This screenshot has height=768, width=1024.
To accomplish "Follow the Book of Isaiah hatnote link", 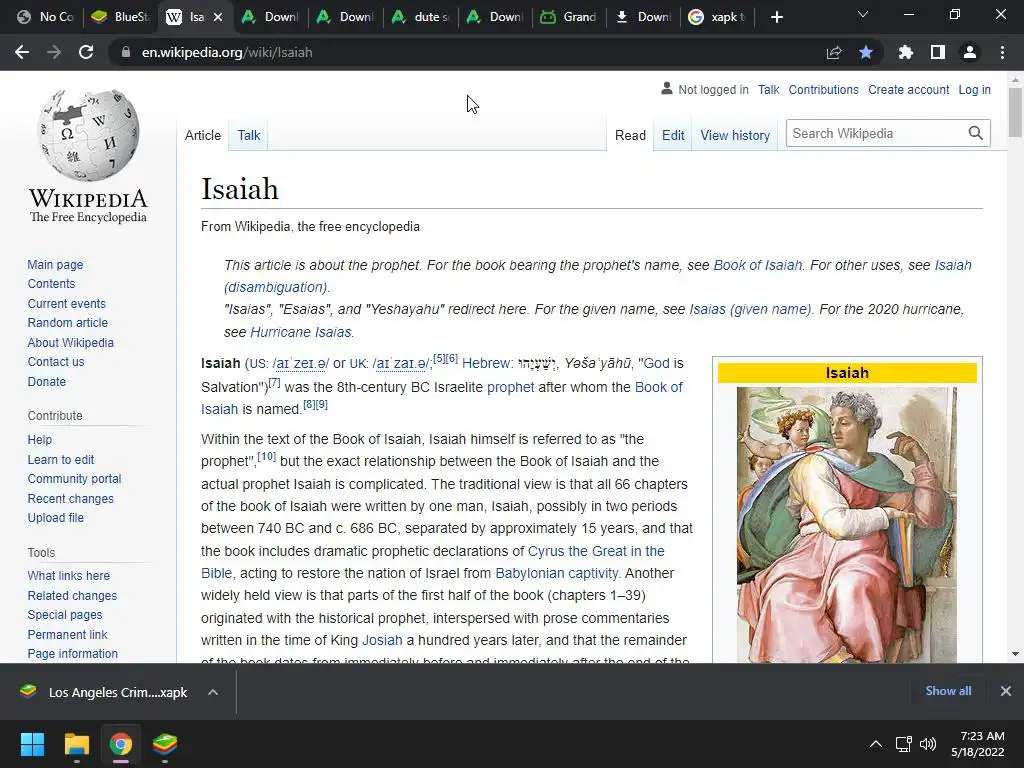I will (x=758, y=265).
